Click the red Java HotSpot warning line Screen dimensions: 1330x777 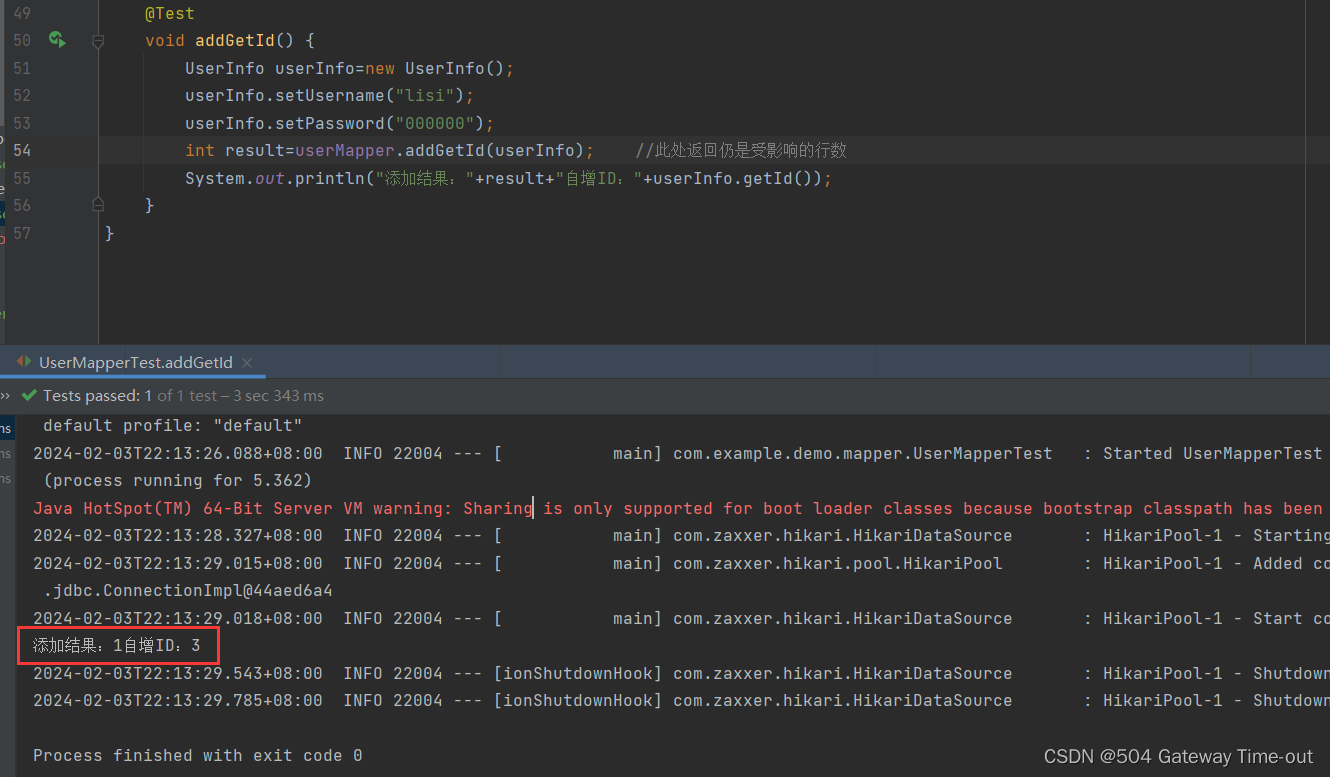point(678,508)
